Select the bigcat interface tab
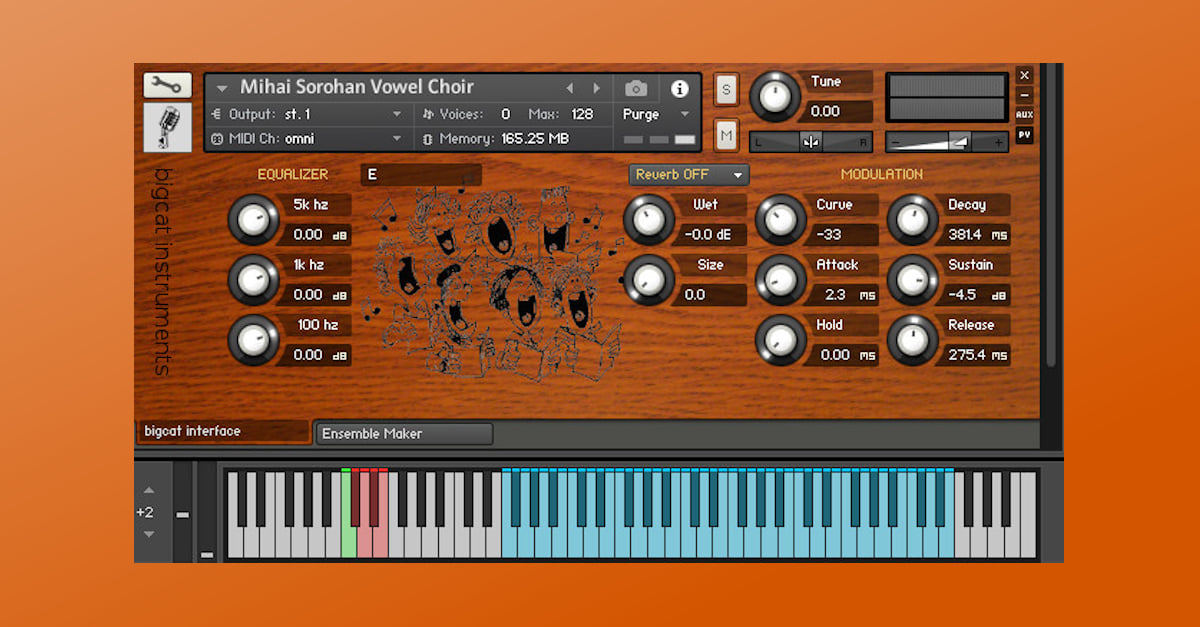 tap(223, 431)
